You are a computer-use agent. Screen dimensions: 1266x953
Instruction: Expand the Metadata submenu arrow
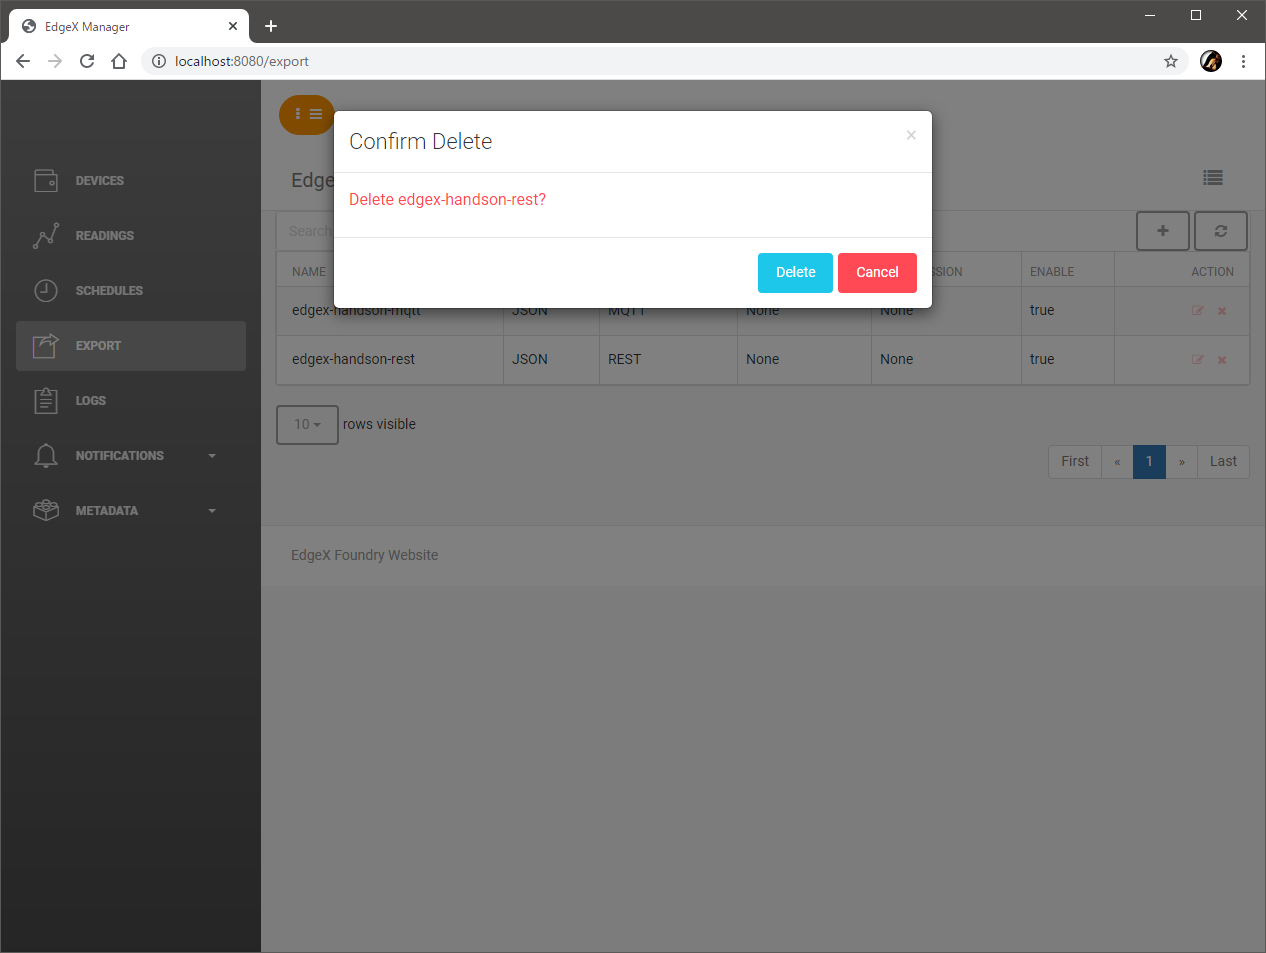coord(212,511)
